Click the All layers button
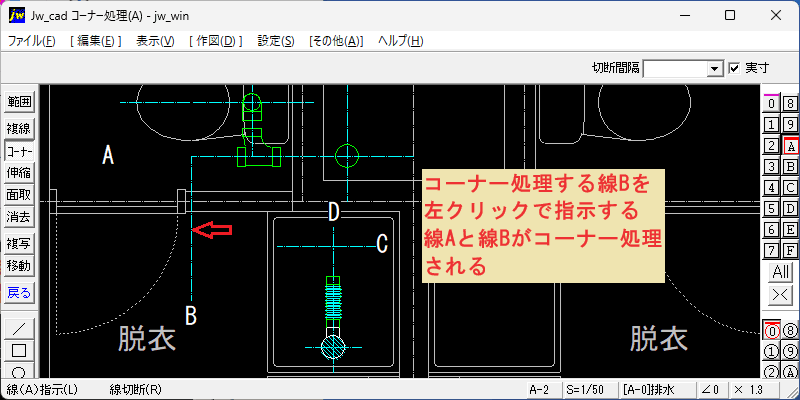This screenshot has width=800, height=400. pyautogui.click(x=781, y=272)
